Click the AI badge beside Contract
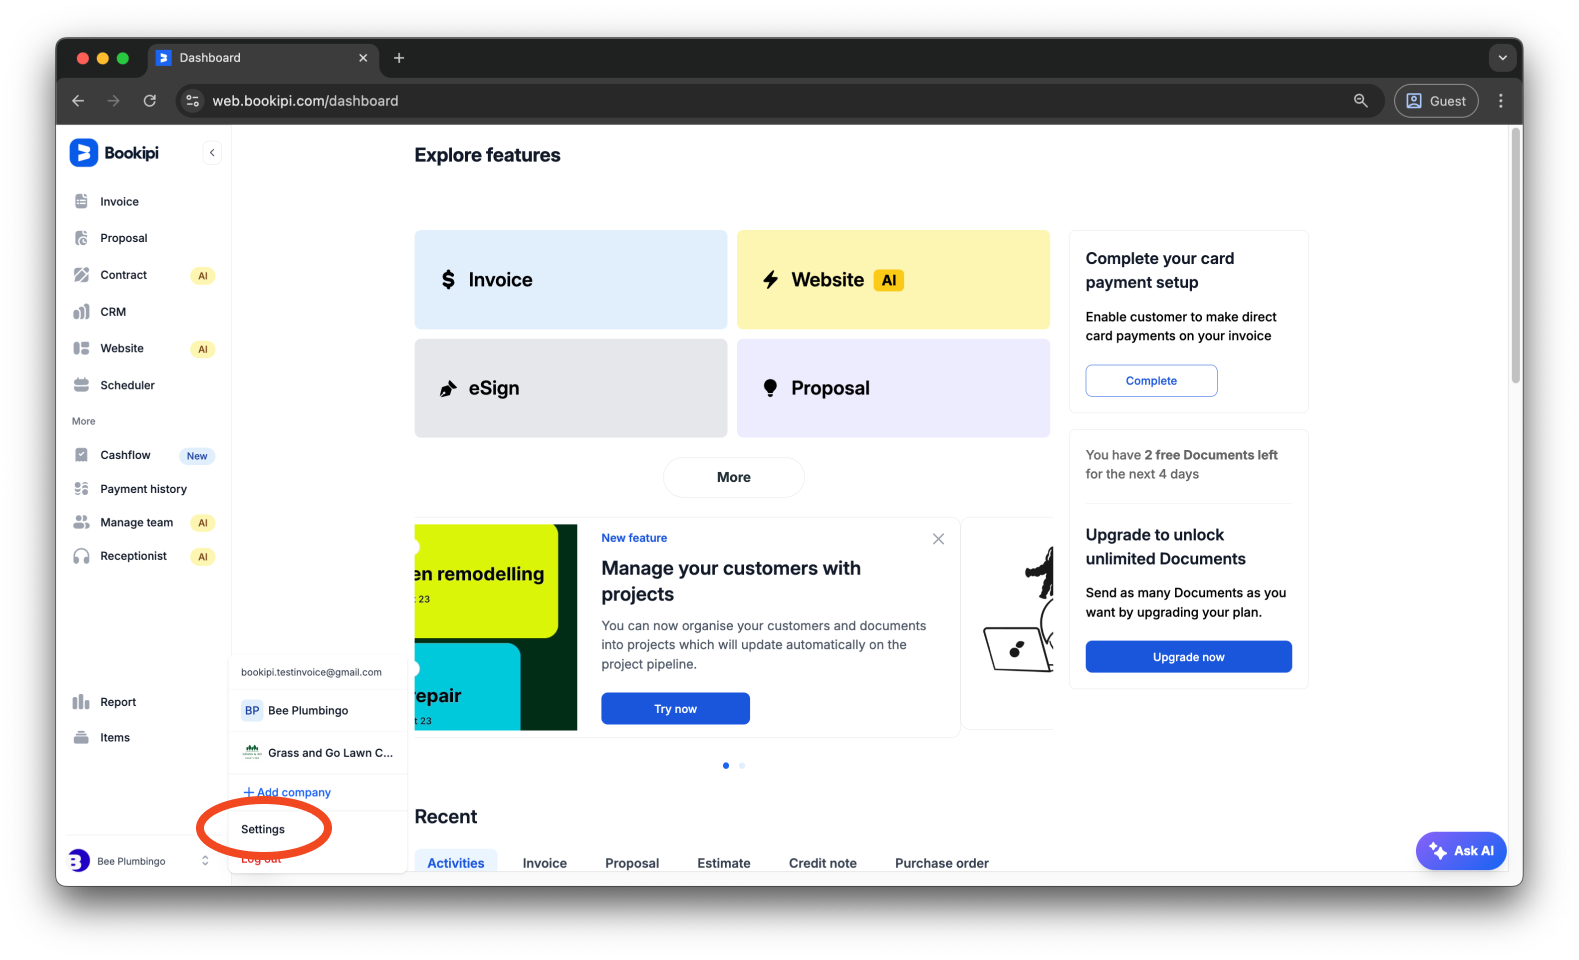The image size is (1579, 960). 203,276
